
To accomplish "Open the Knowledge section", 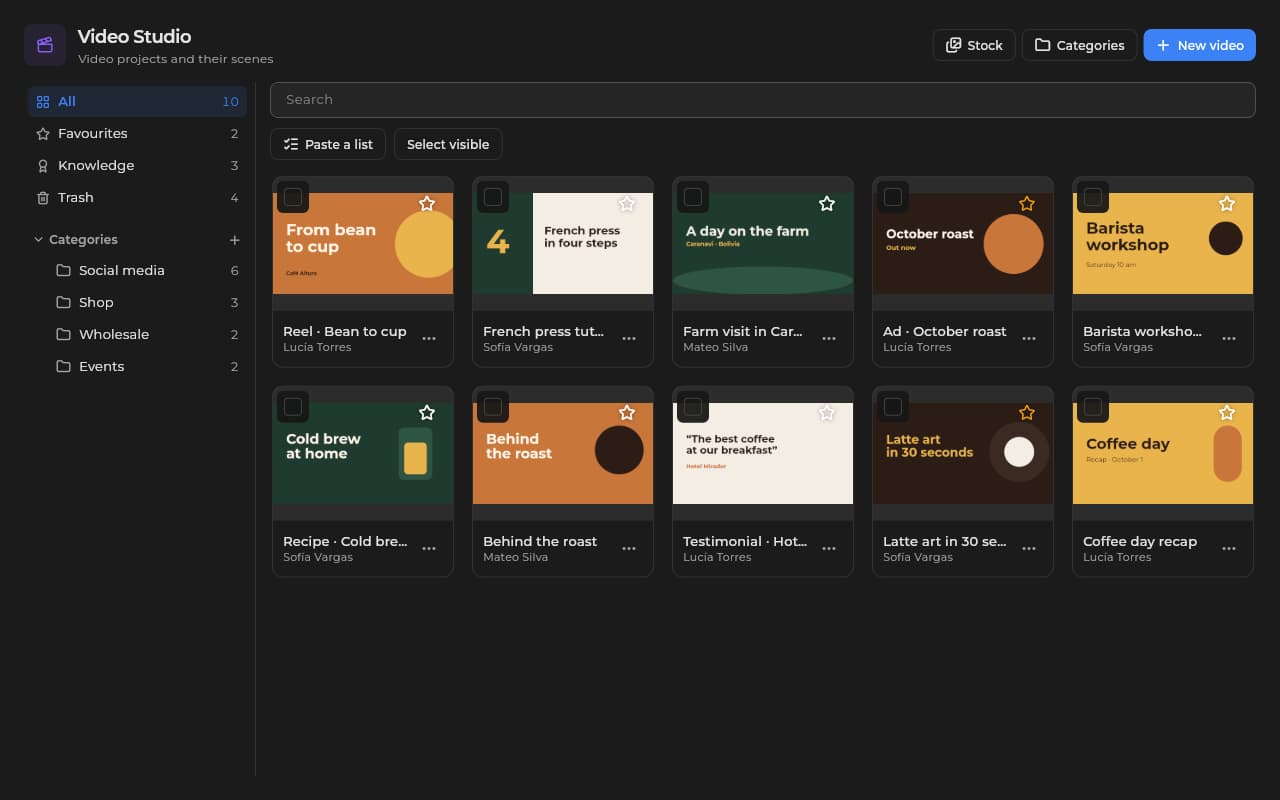I will pyautogui.click(x=137, y=165).
